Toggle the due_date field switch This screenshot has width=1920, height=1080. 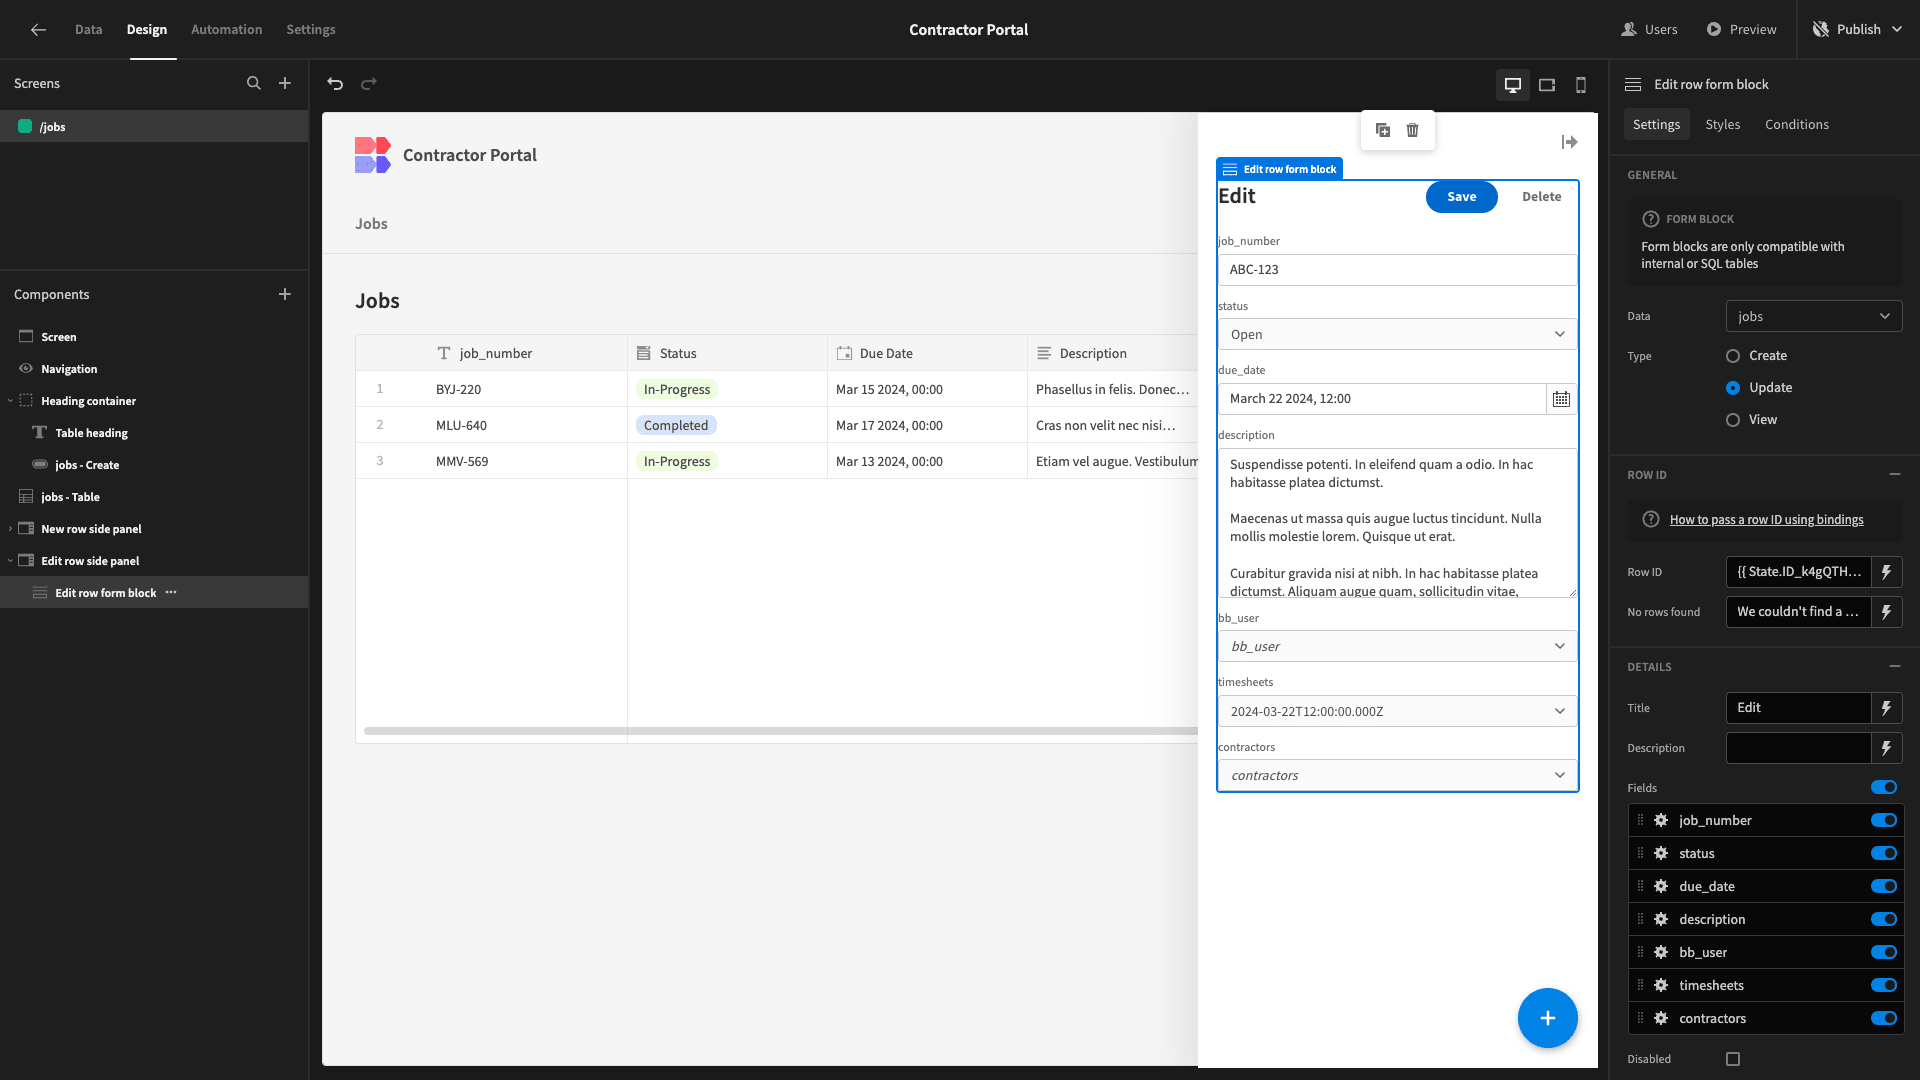click(1884, 886)
